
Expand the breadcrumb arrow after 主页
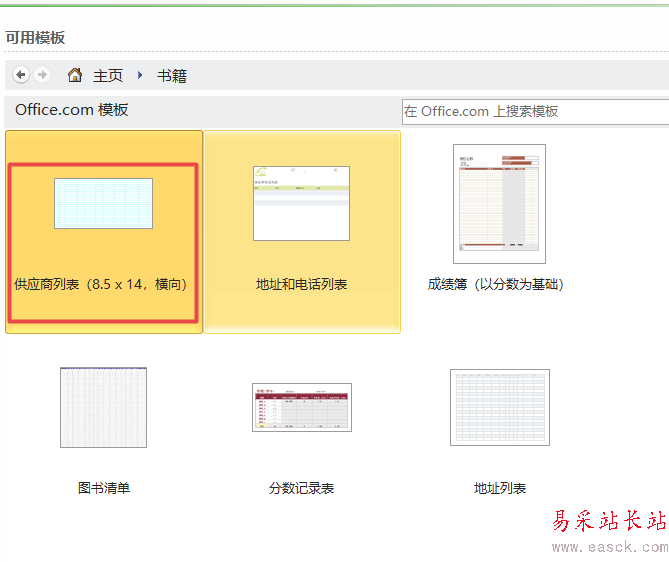[140, 76]
